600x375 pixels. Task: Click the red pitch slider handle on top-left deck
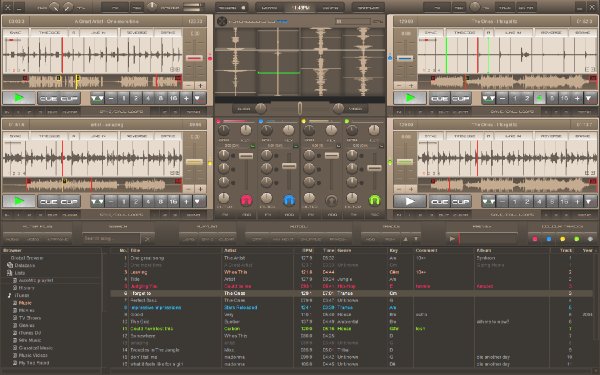click(x=194, y=58)
